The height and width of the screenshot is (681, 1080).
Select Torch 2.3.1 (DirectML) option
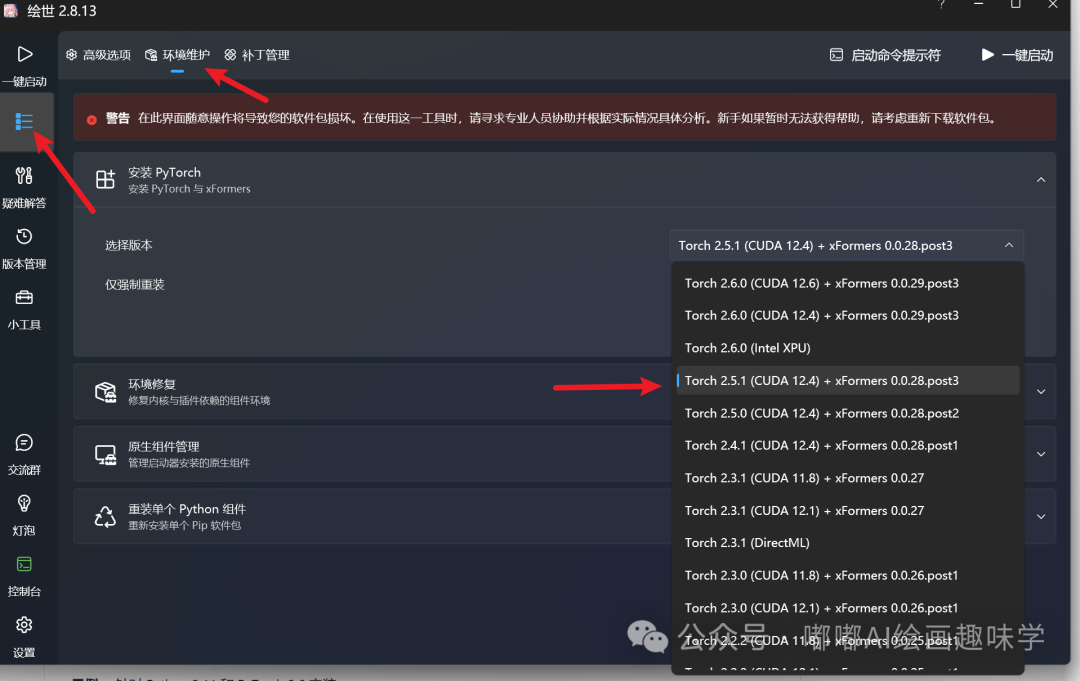(x=848, y=543)
